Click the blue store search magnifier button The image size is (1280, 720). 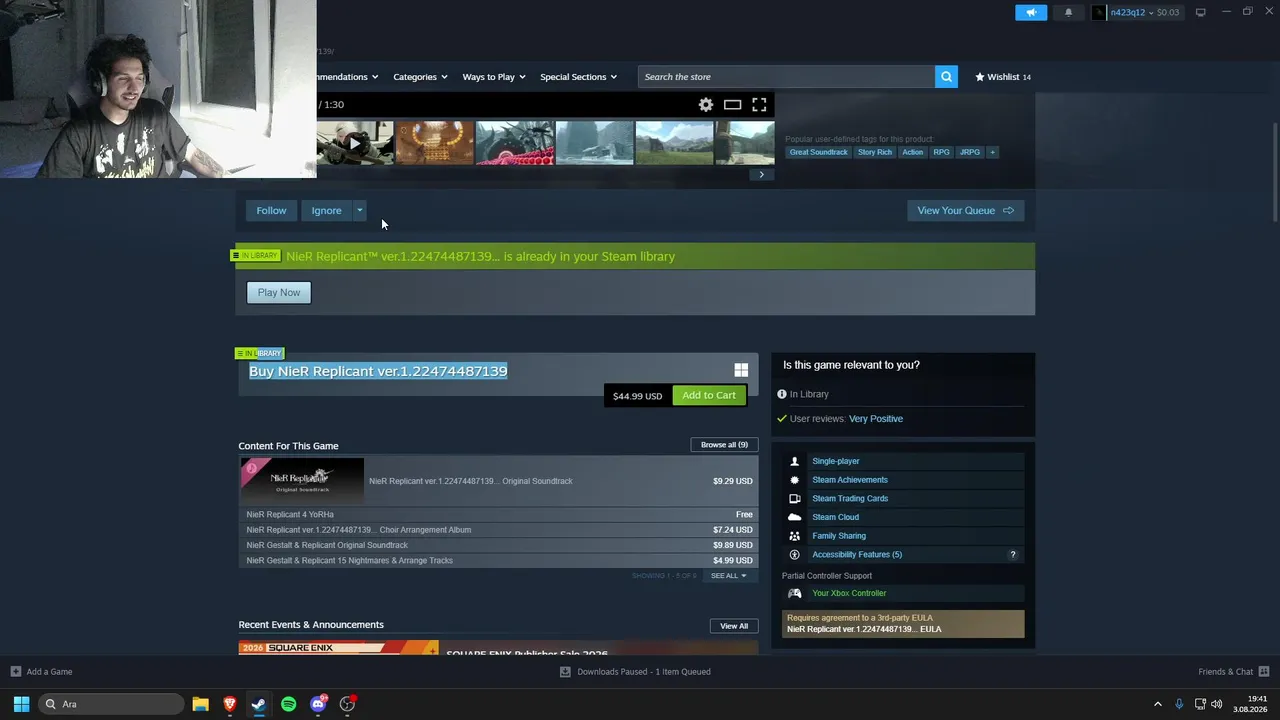click(x=946, y=77)
